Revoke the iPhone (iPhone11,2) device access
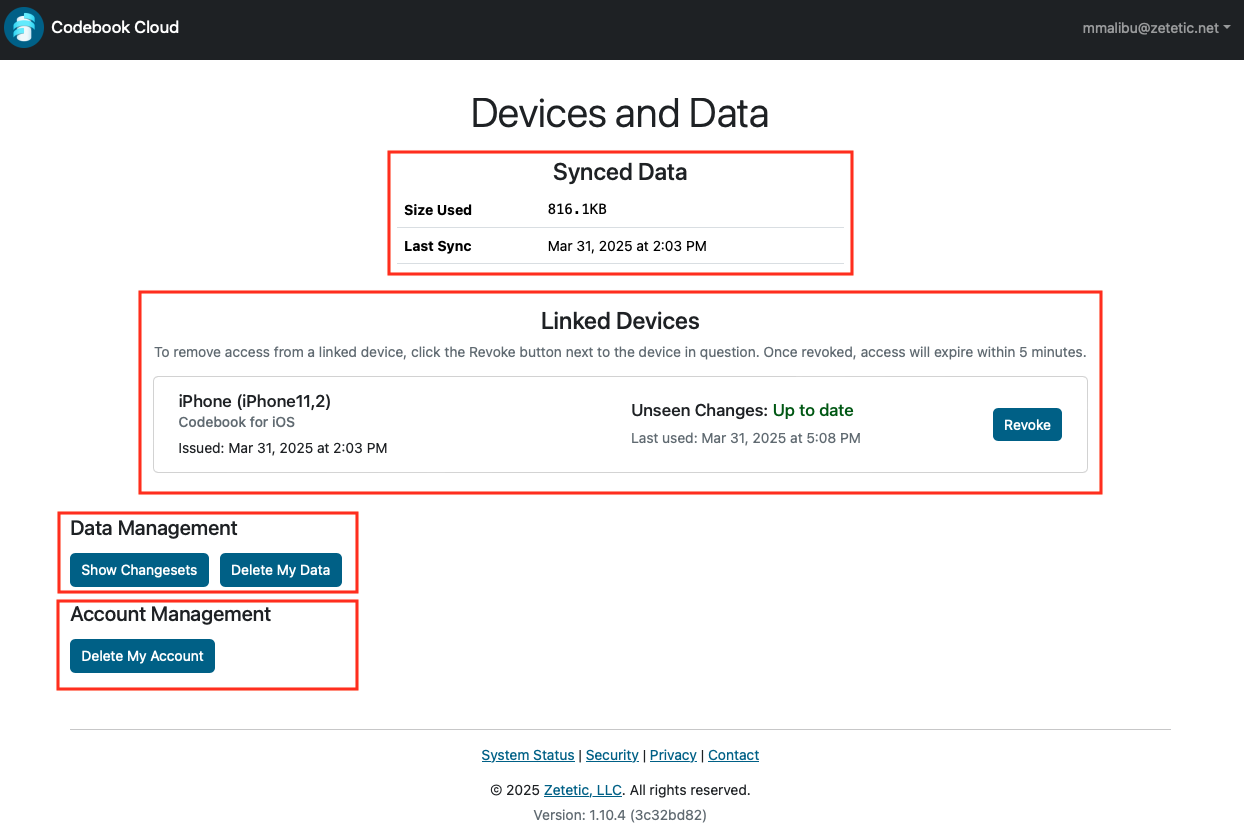Image resolution: width=1244 pixels, height=835 pixels. pyautogui.click(x=1027, y=425)
